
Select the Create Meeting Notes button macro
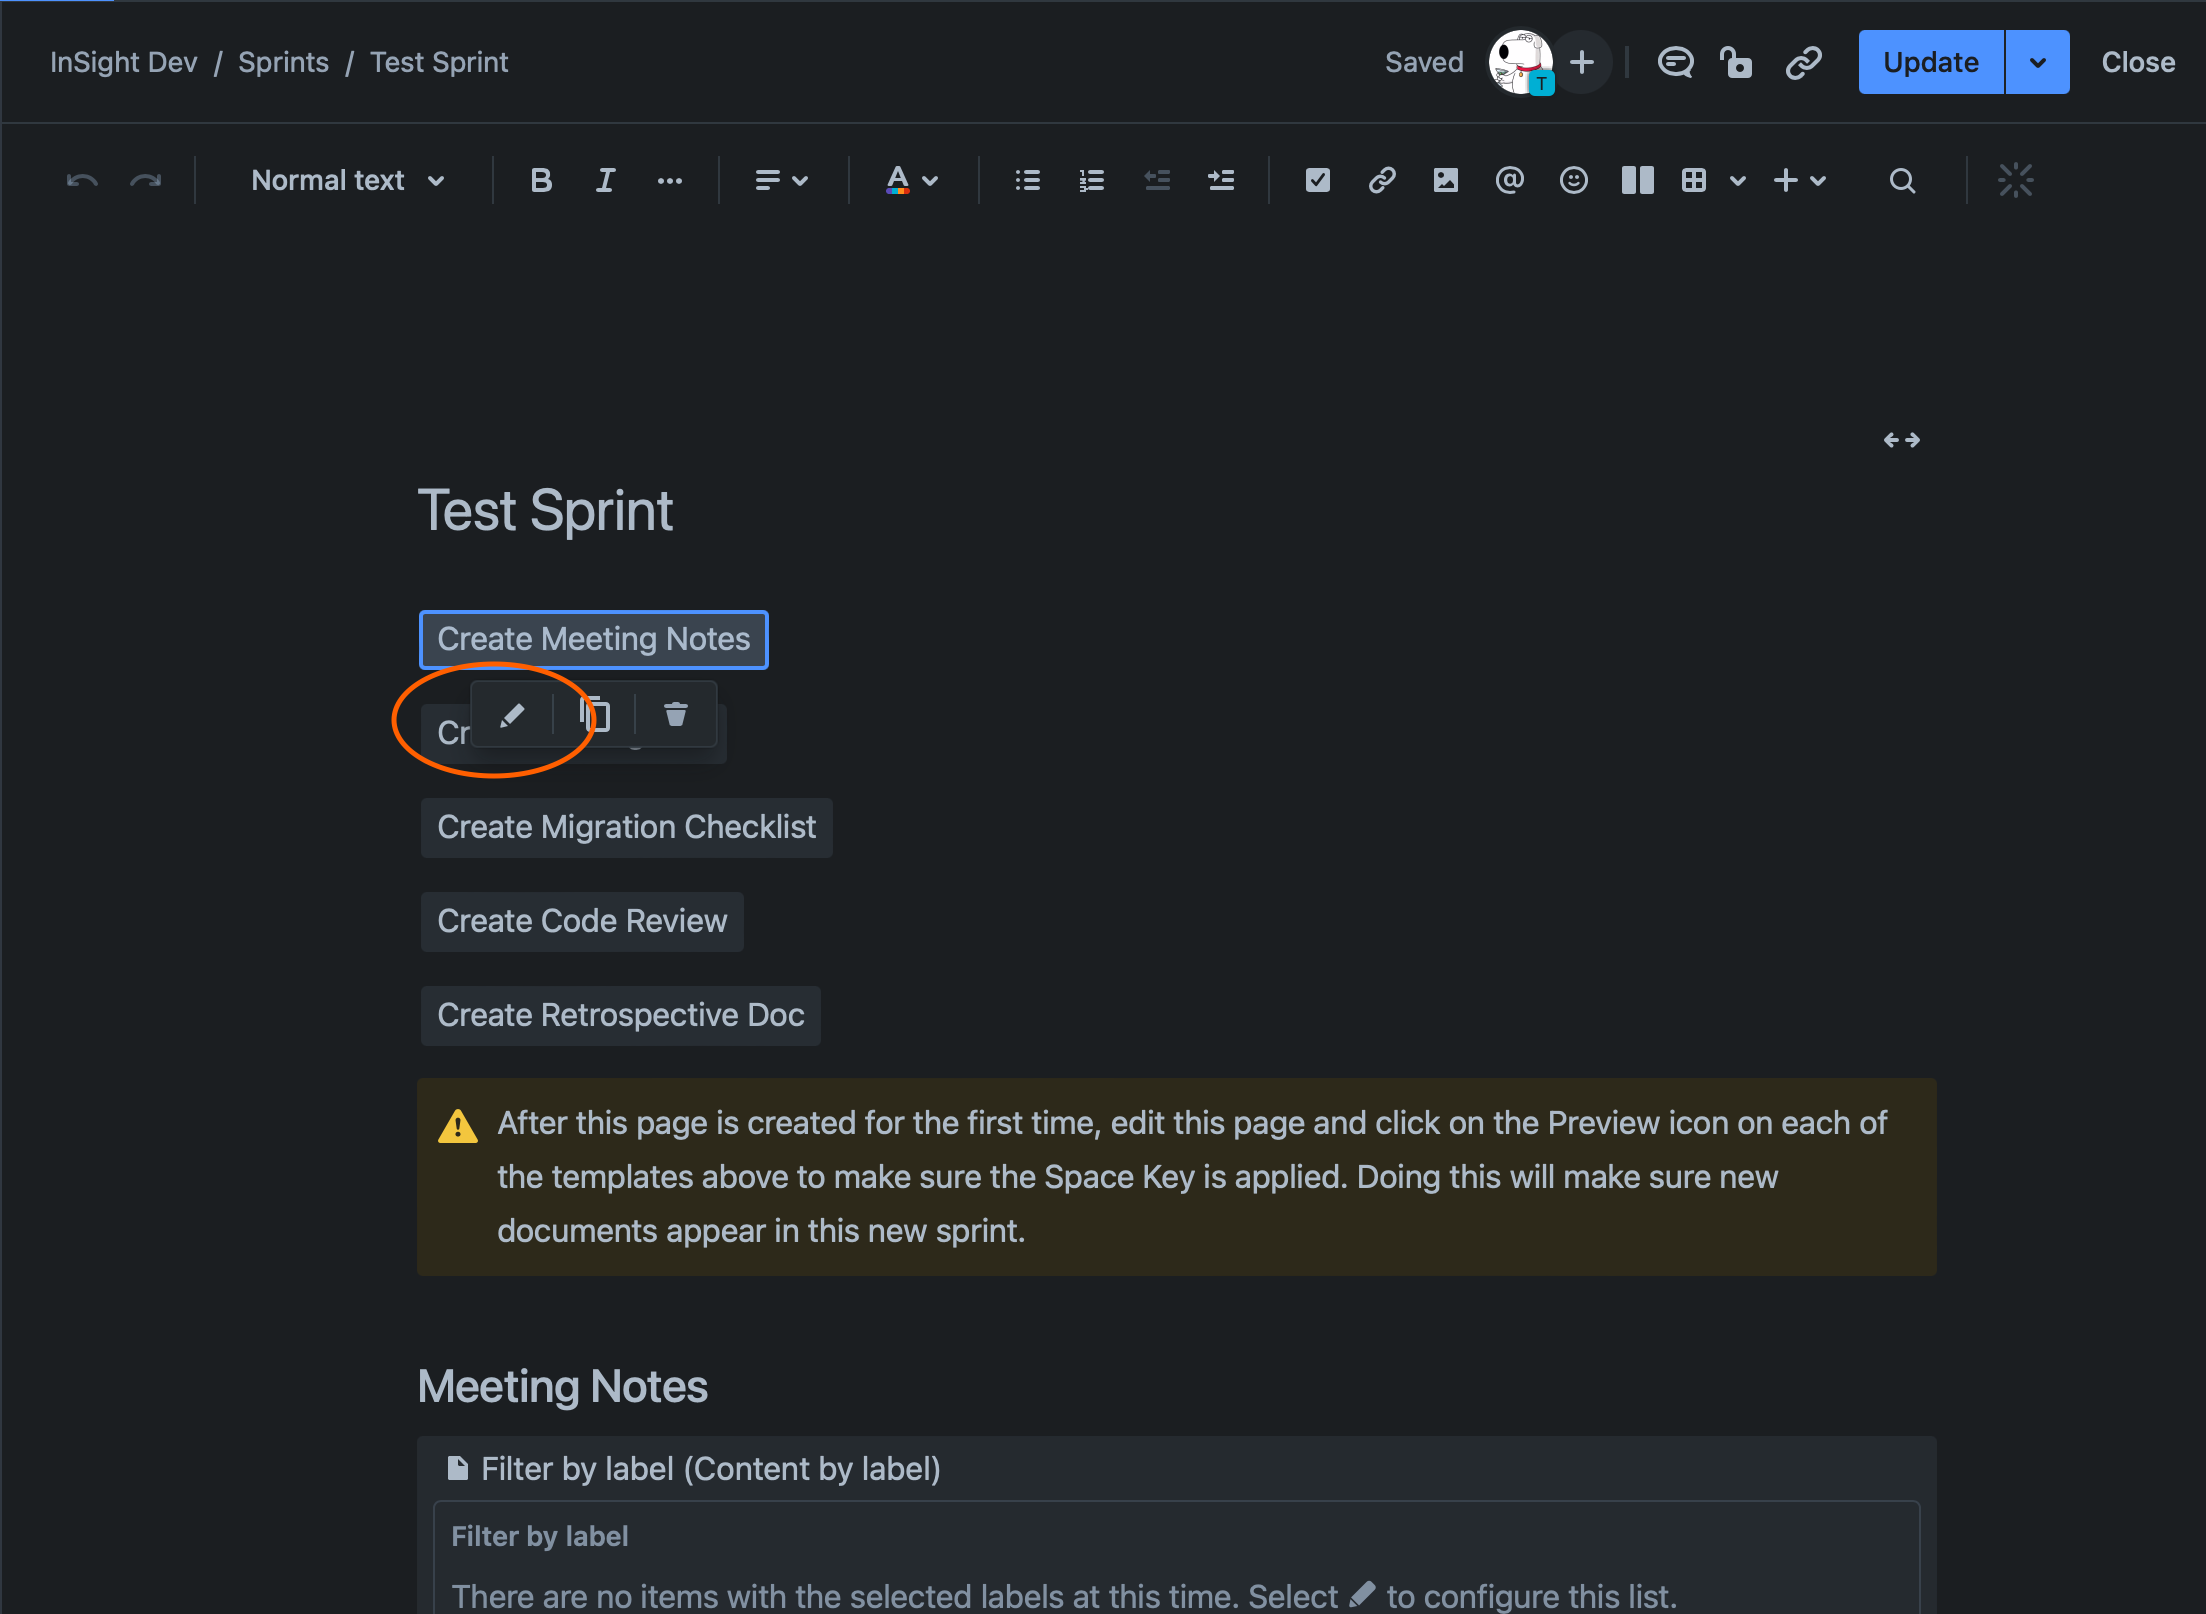(x=594, y=640)
